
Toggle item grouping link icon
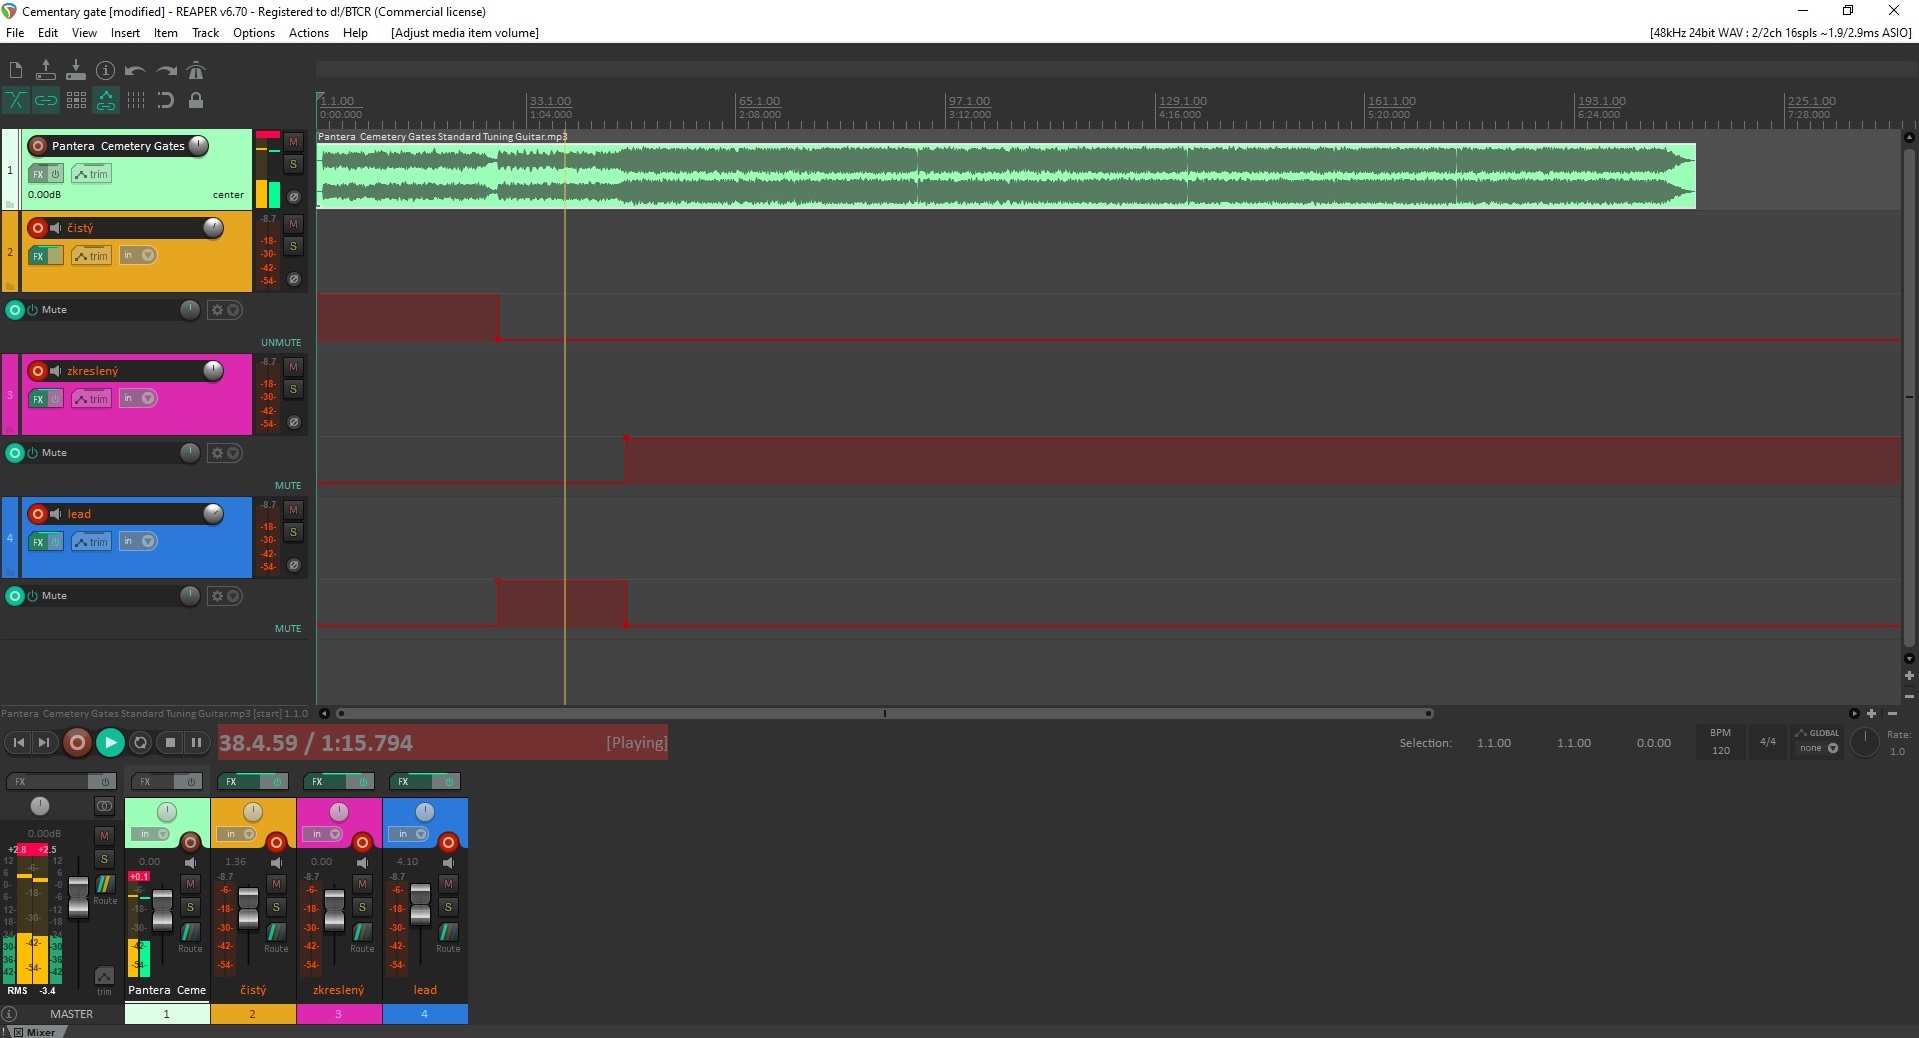point(46,100)
